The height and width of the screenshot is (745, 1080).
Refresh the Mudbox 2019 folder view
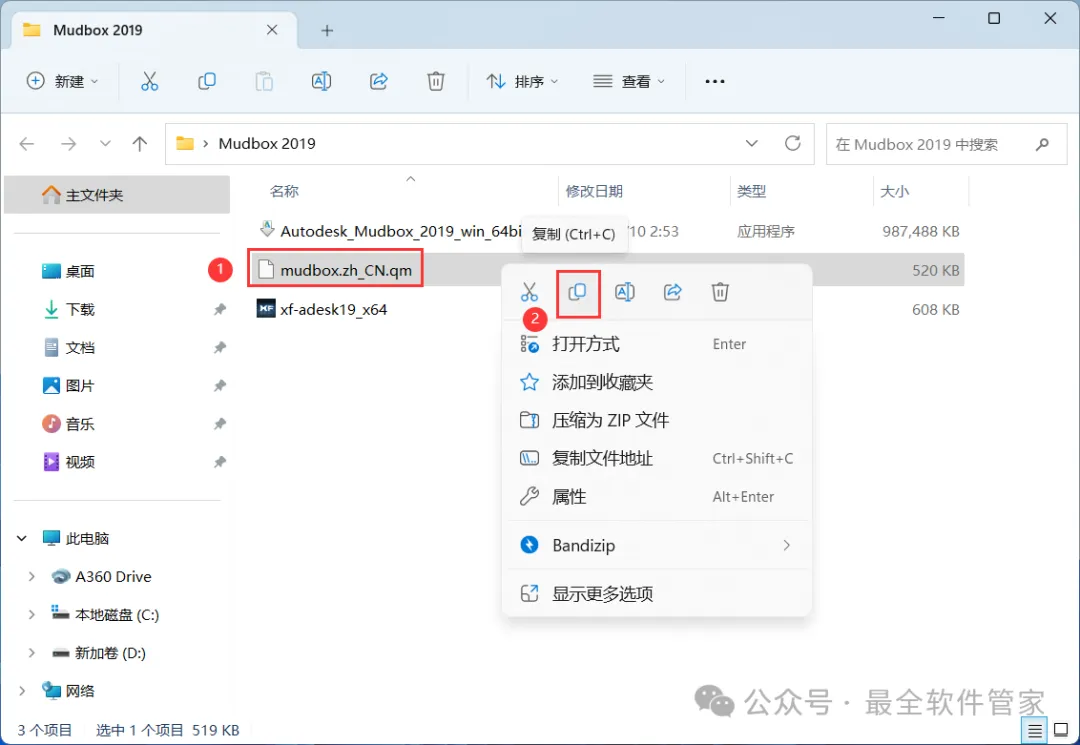tap(793, 143)
